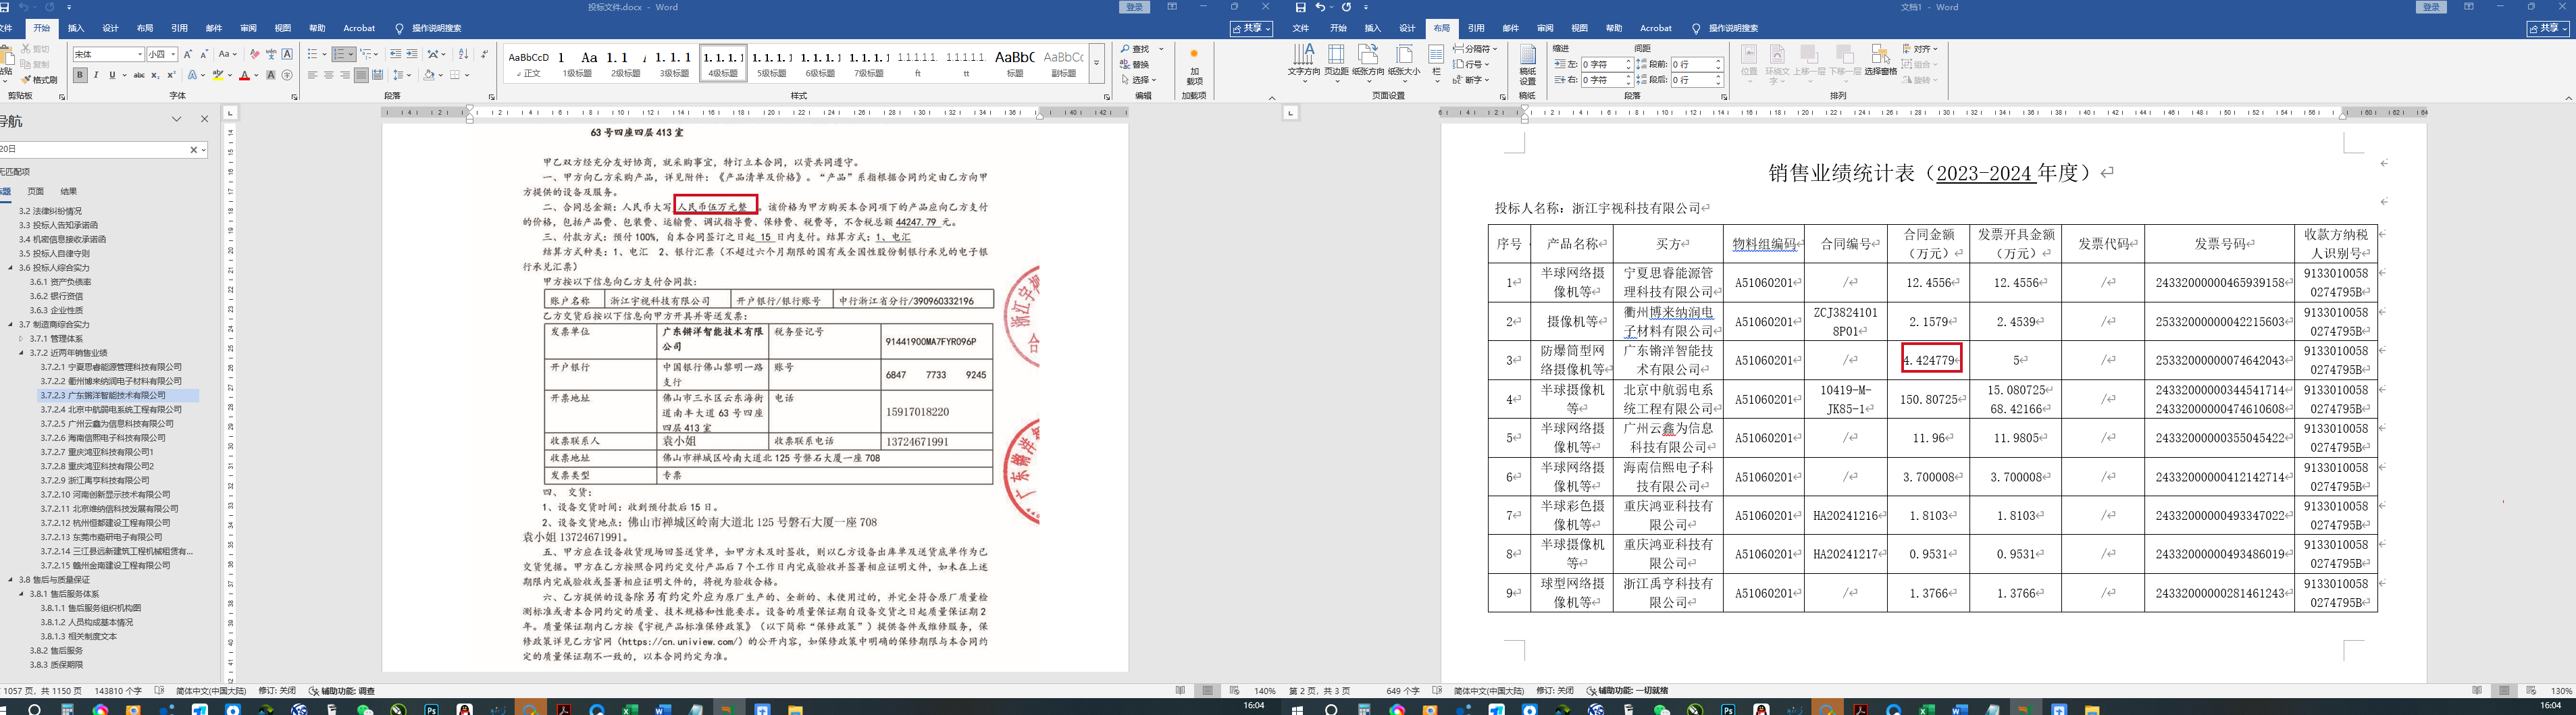2576x715 pixels.
Task: Open 视图 tab in 文档1 window
Action: tap(1579, 28)
